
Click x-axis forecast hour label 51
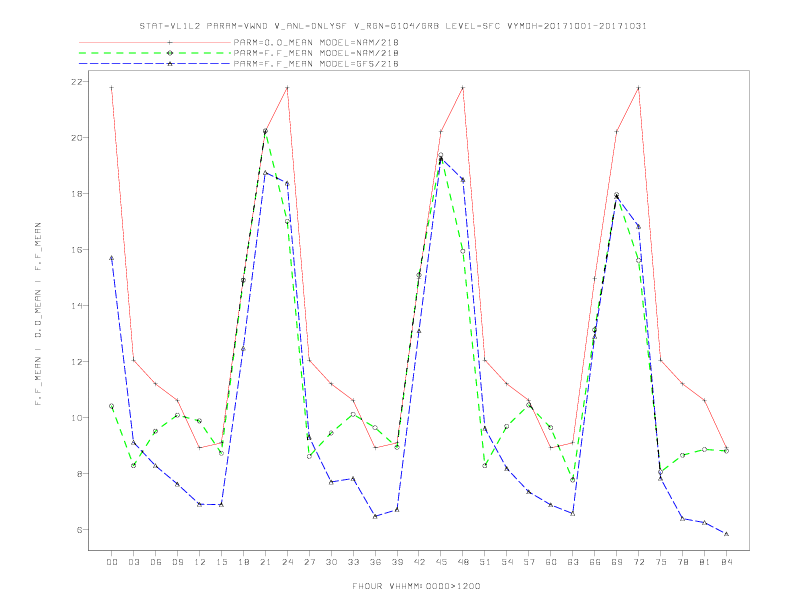coord(485,562)
